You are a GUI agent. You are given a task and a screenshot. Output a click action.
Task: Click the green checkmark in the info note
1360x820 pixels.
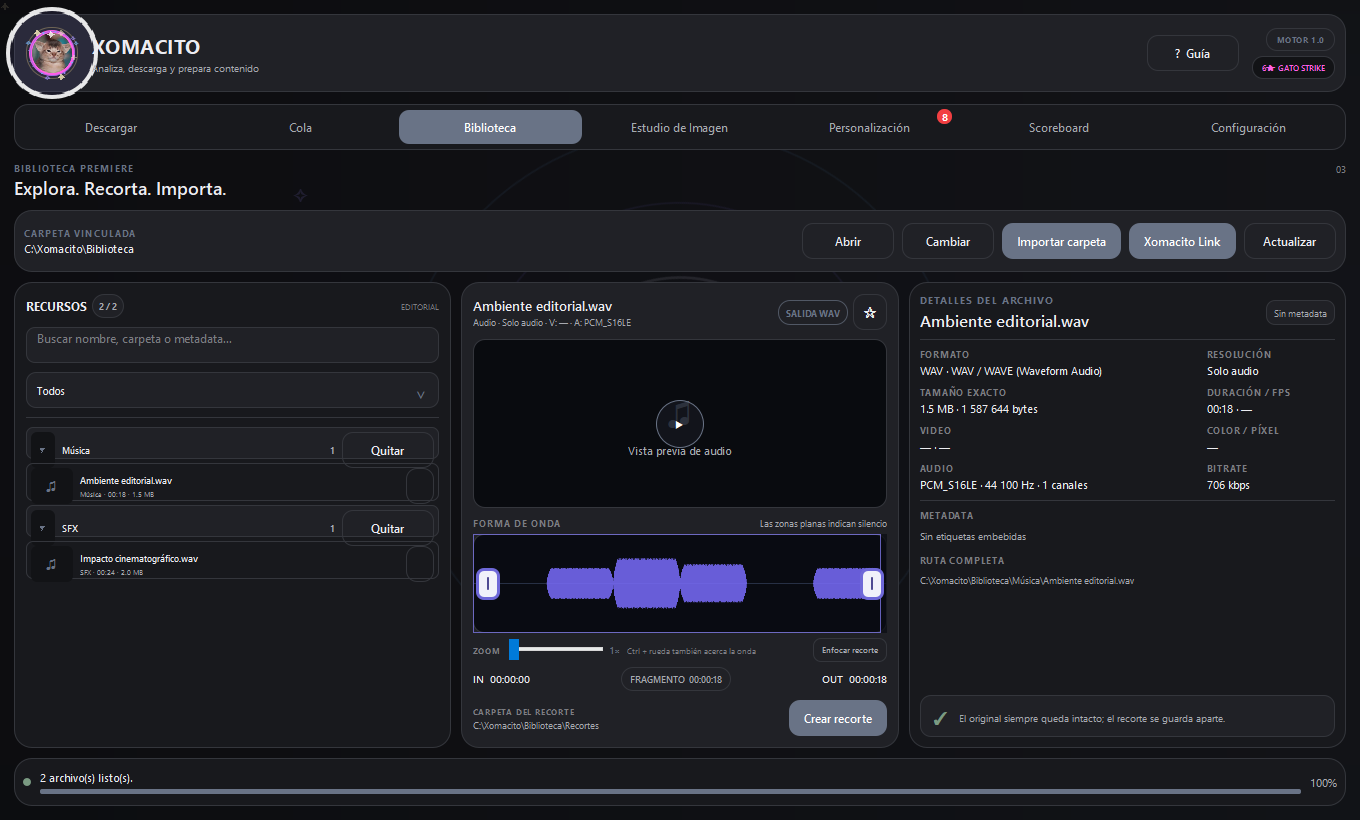[940, 718]
